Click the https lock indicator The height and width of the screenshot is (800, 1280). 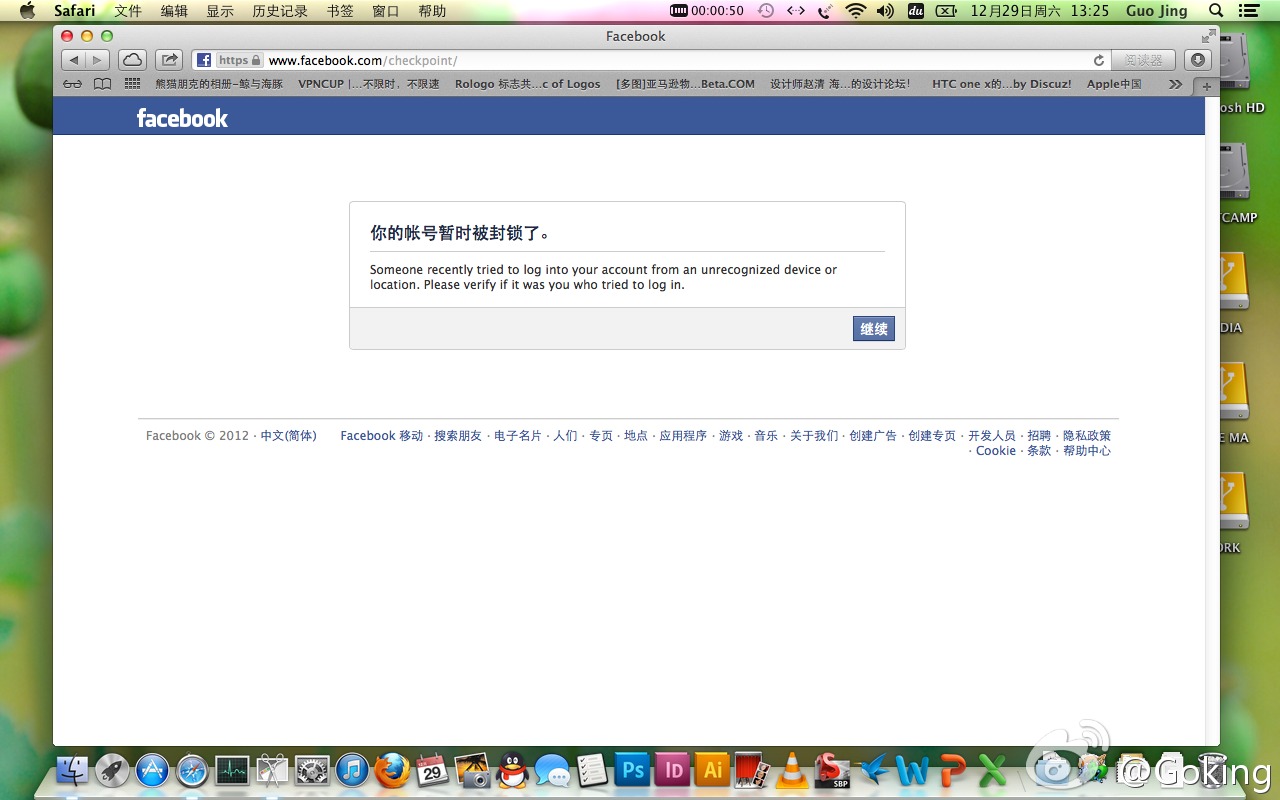point(240,60)
